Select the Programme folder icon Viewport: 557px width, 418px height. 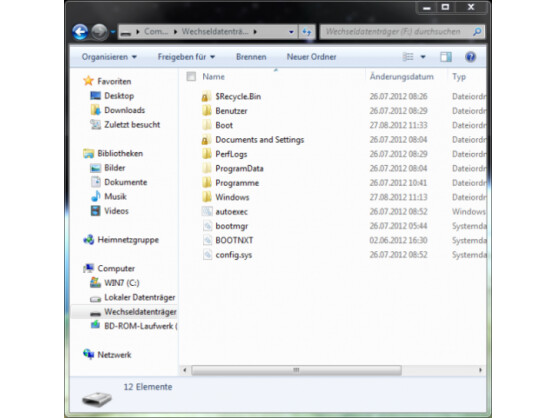click(206, 183)
